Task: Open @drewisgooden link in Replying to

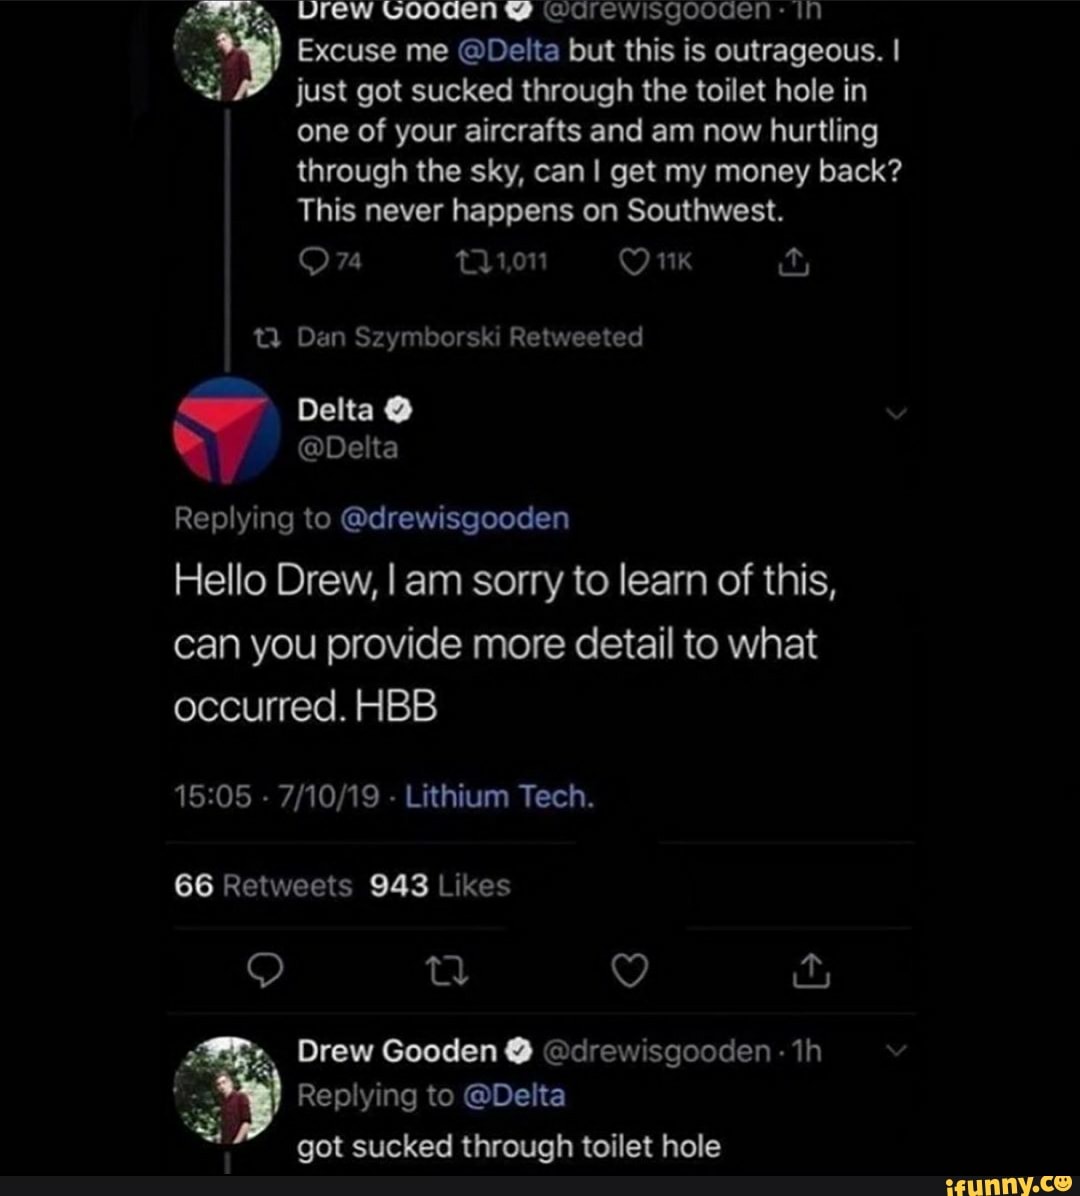Action: tap(455, 518)
